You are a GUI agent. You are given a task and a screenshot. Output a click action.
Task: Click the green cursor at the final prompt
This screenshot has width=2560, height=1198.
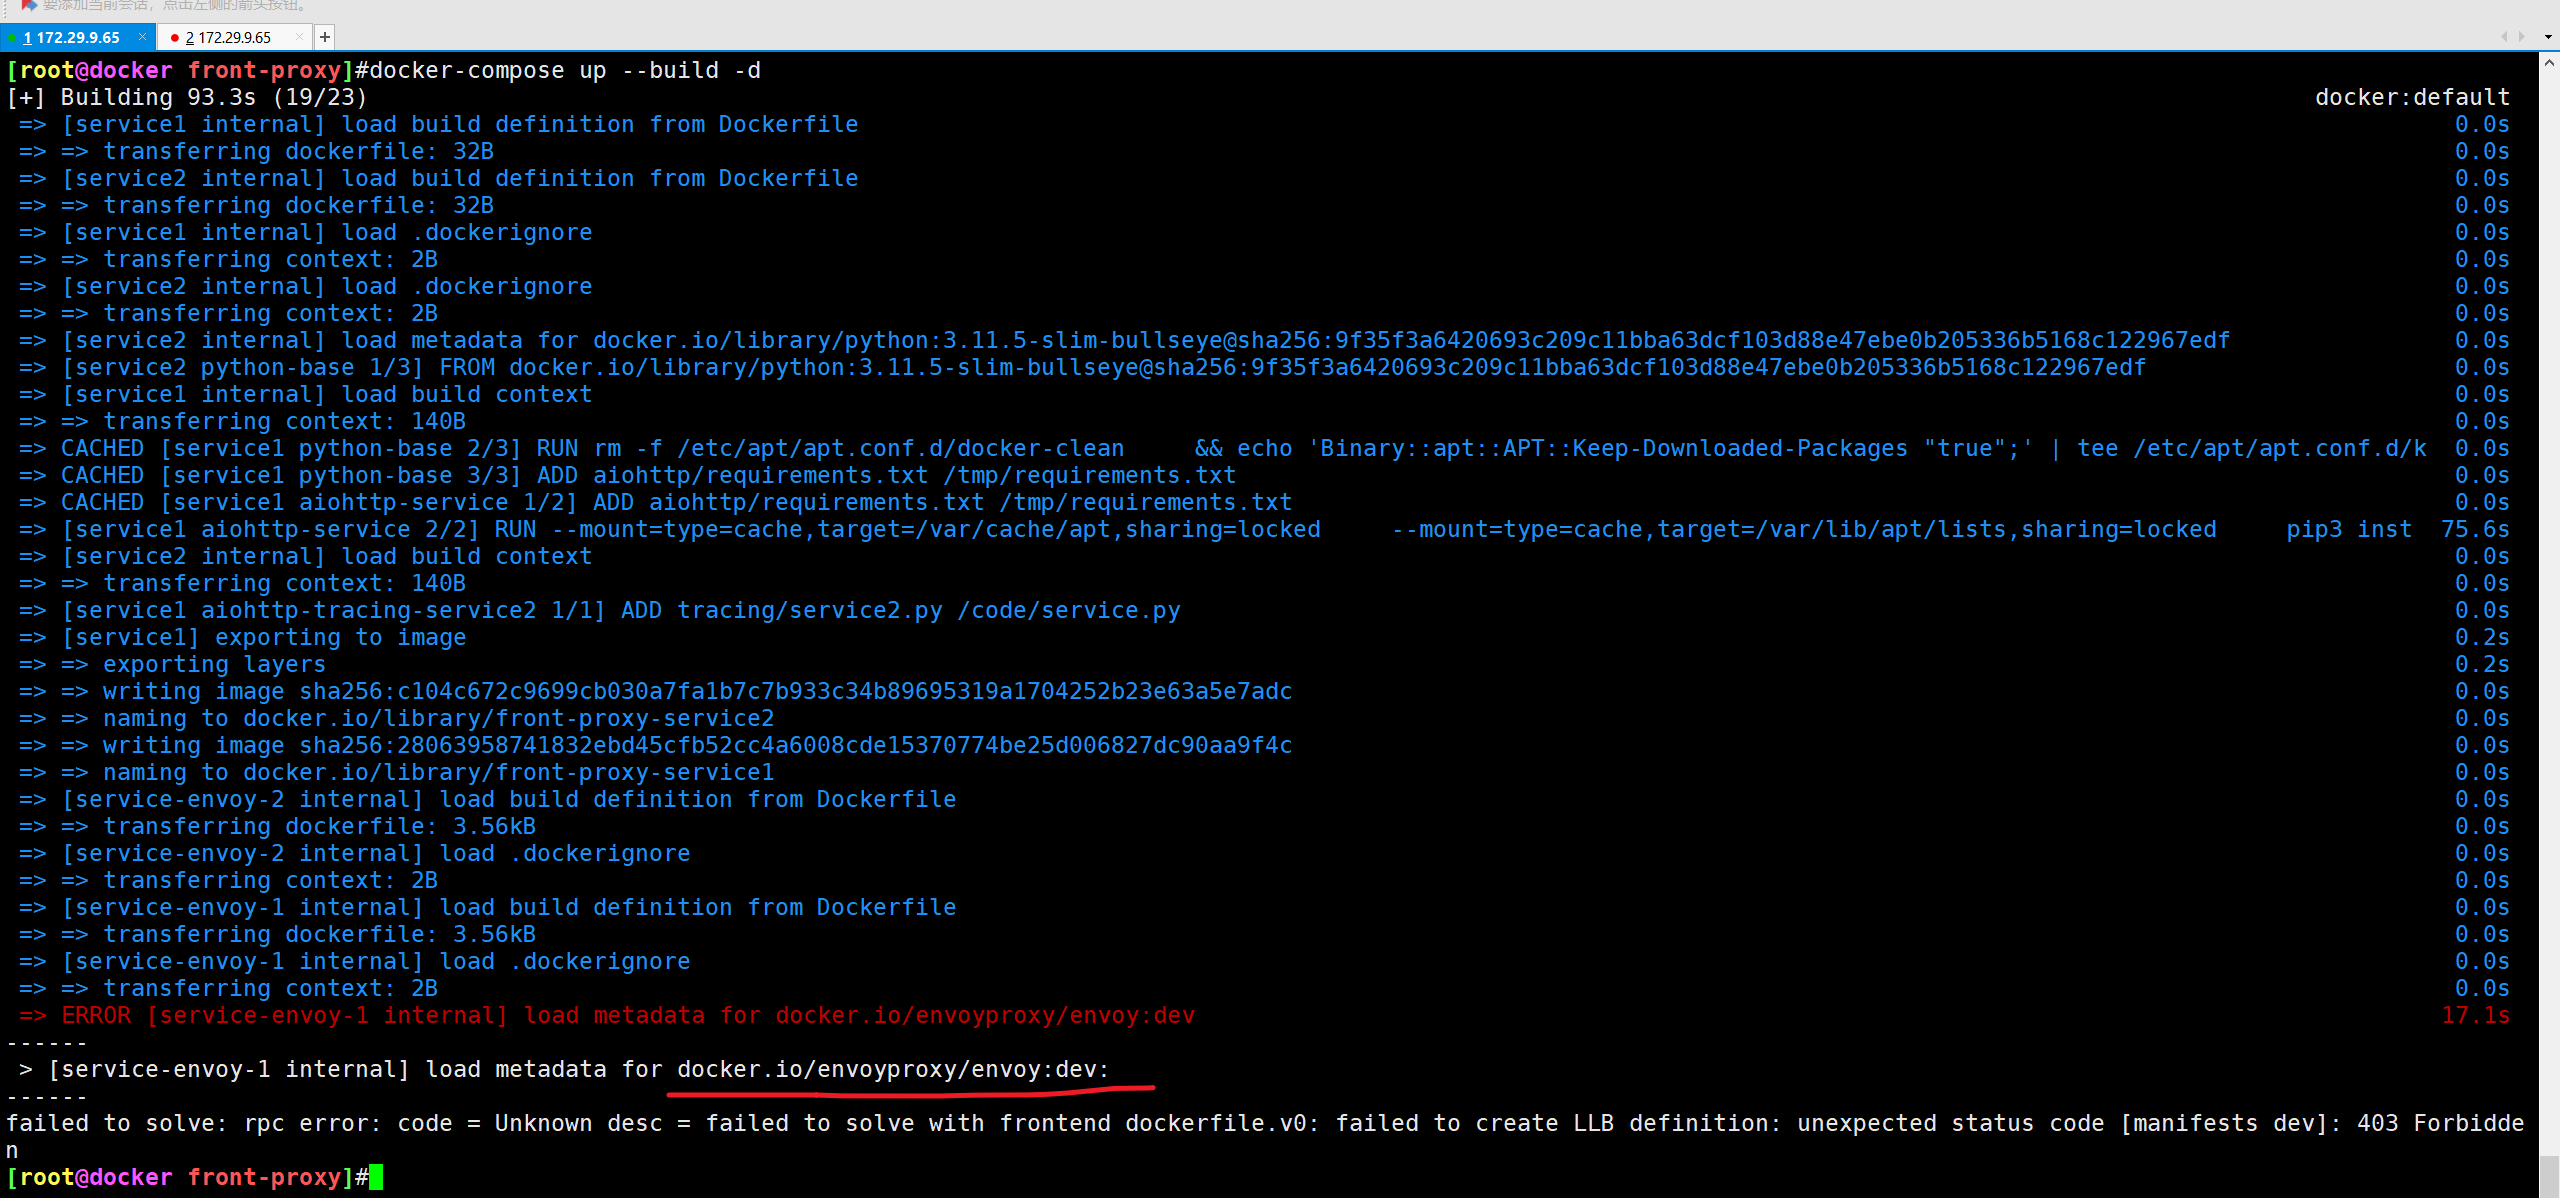click(x=376, y=1177)
